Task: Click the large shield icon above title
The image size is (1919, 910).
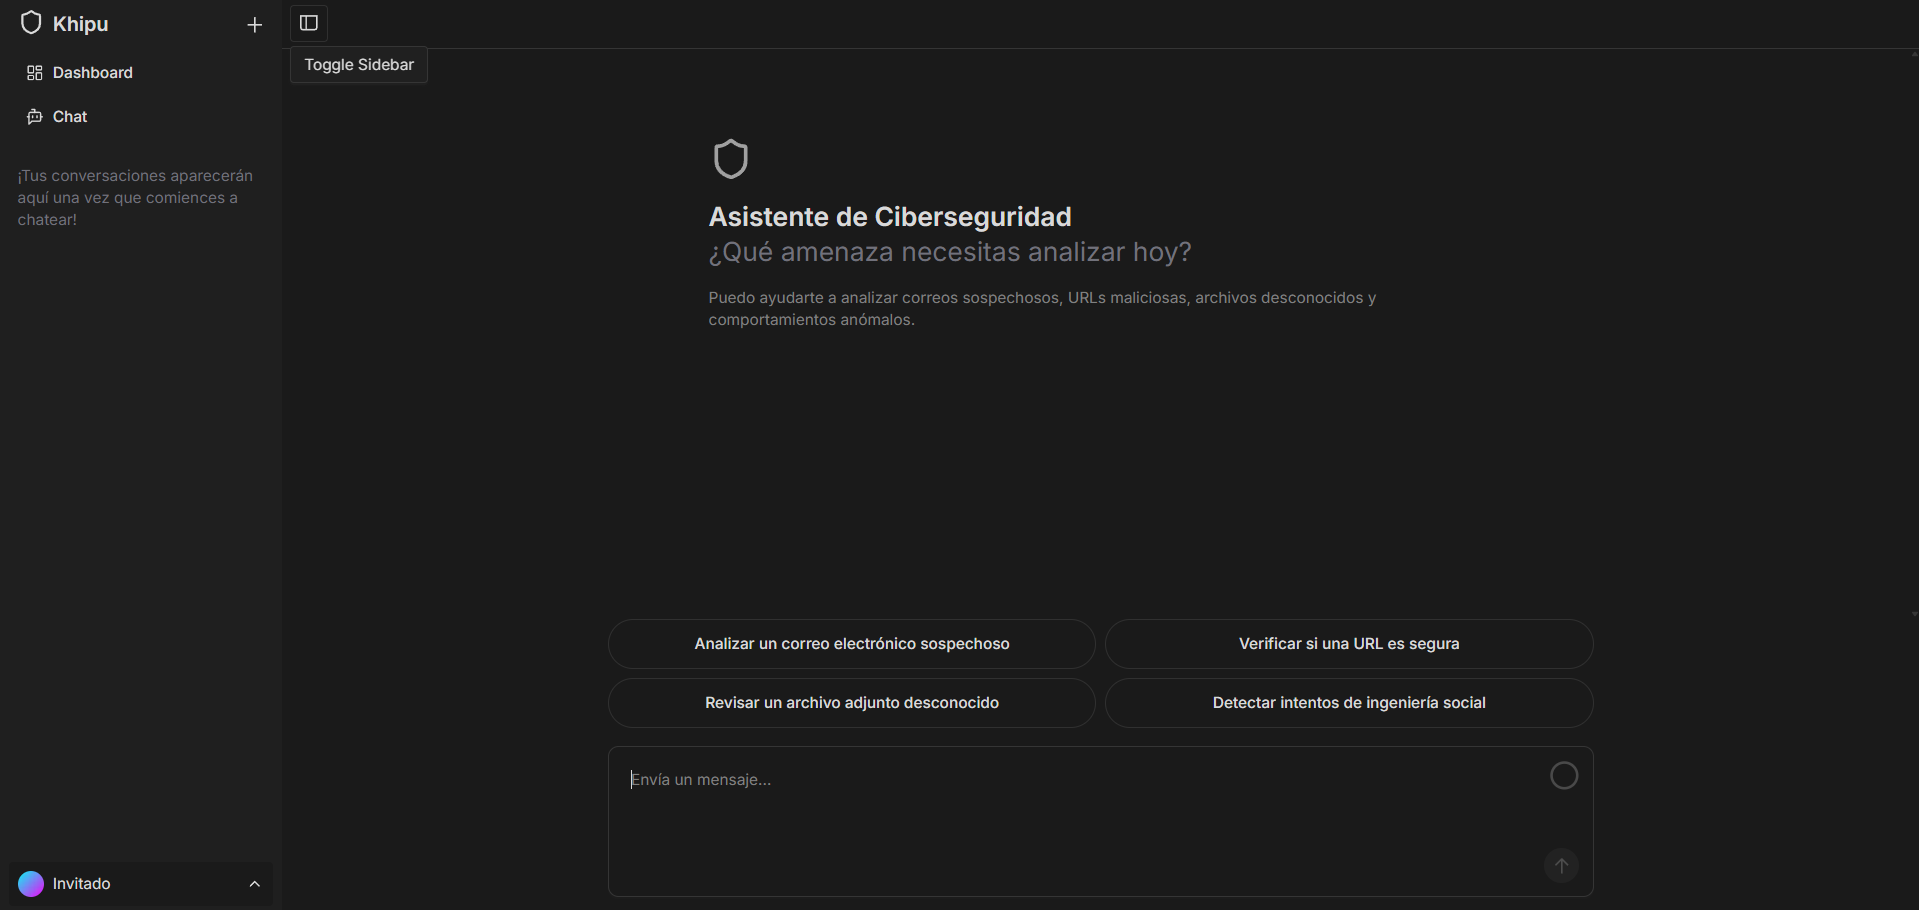Action: tap(731, 159)
